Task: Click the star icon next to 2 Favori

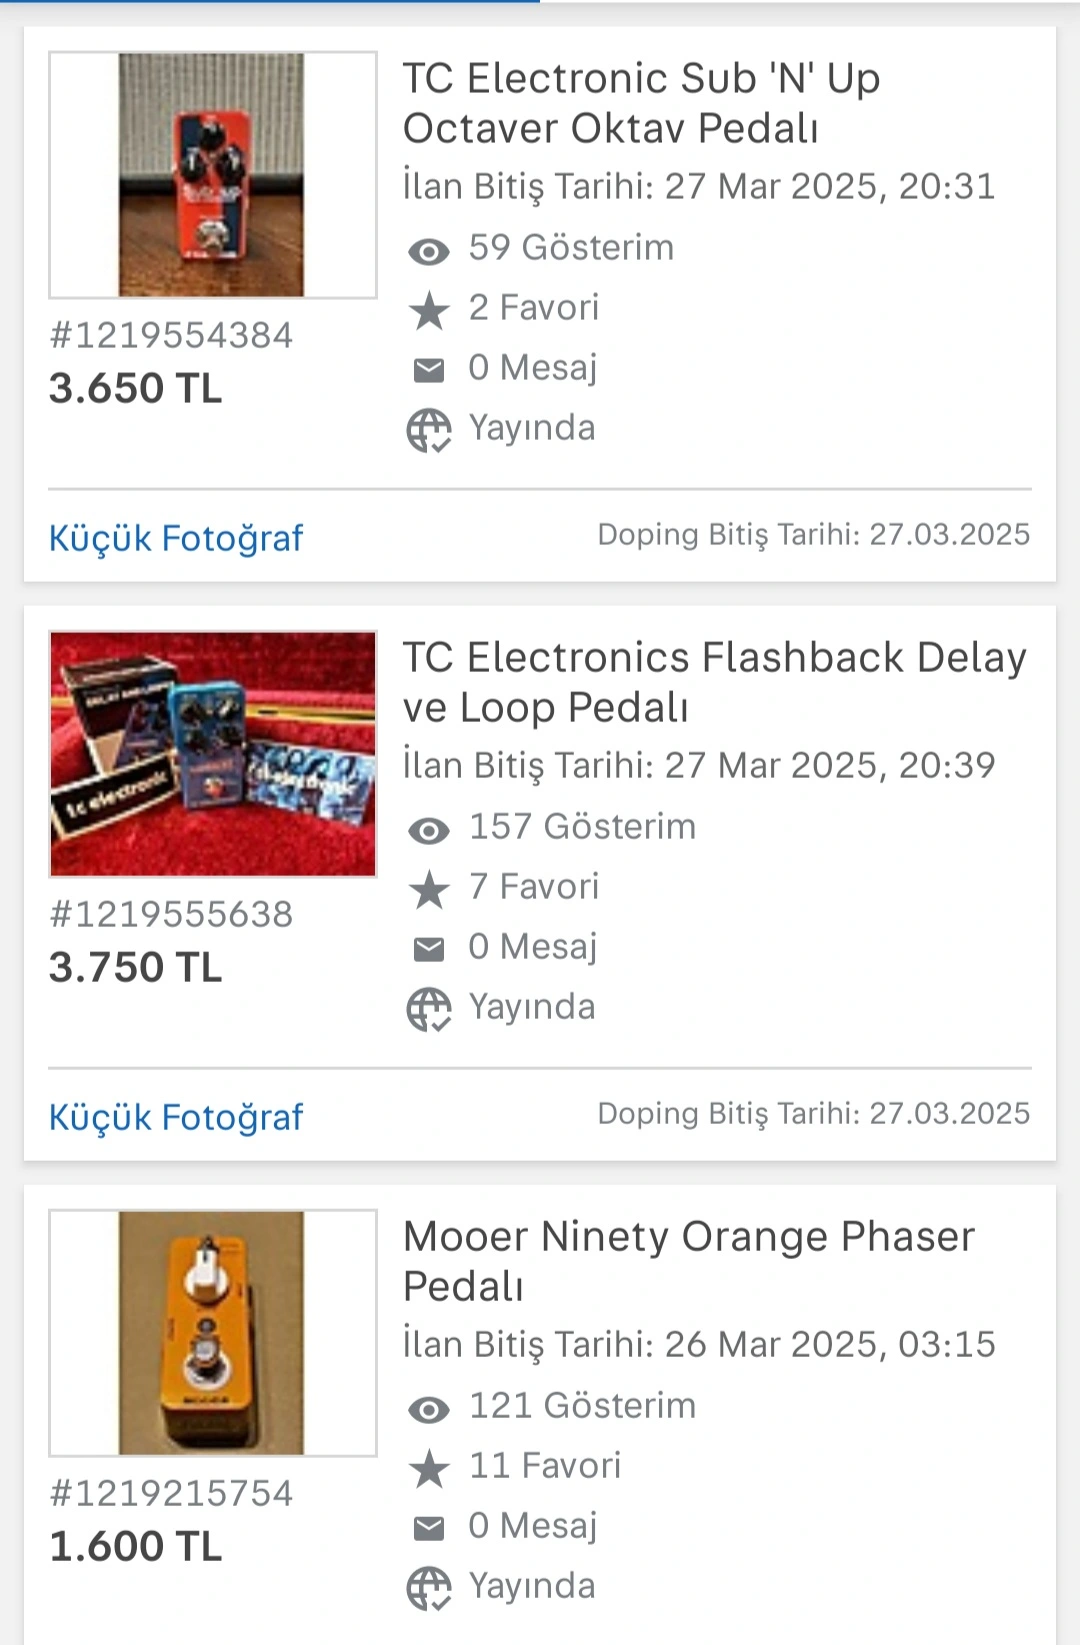Action: (429, 310)
